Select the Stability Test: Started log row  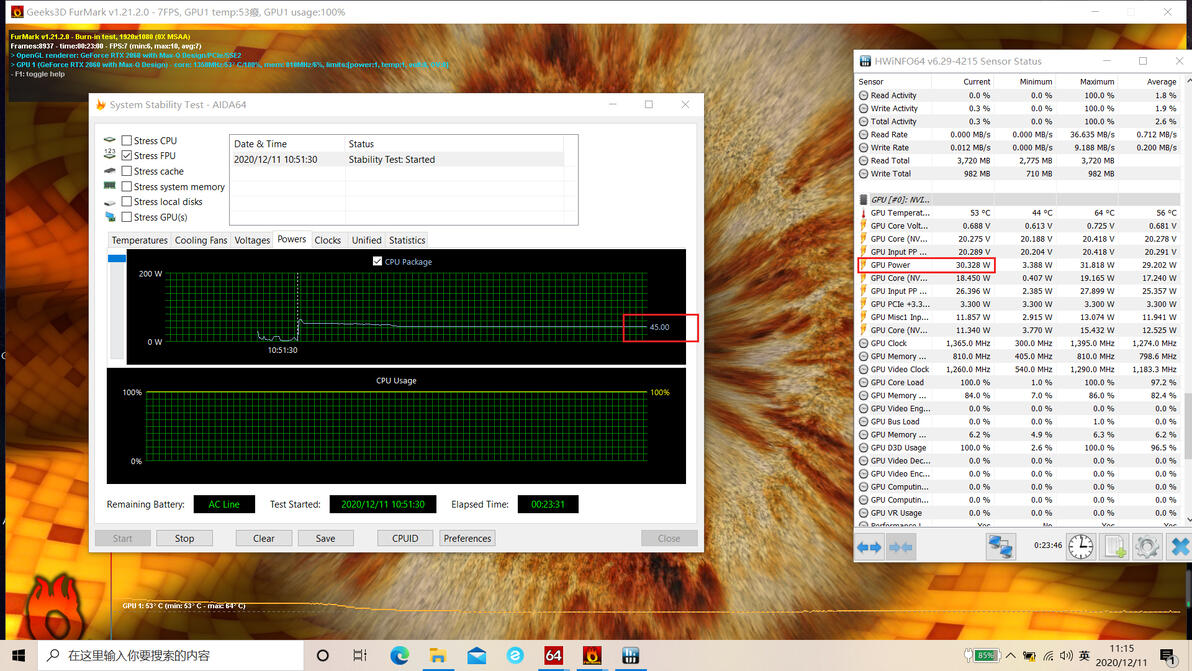(x=397, y=160)
